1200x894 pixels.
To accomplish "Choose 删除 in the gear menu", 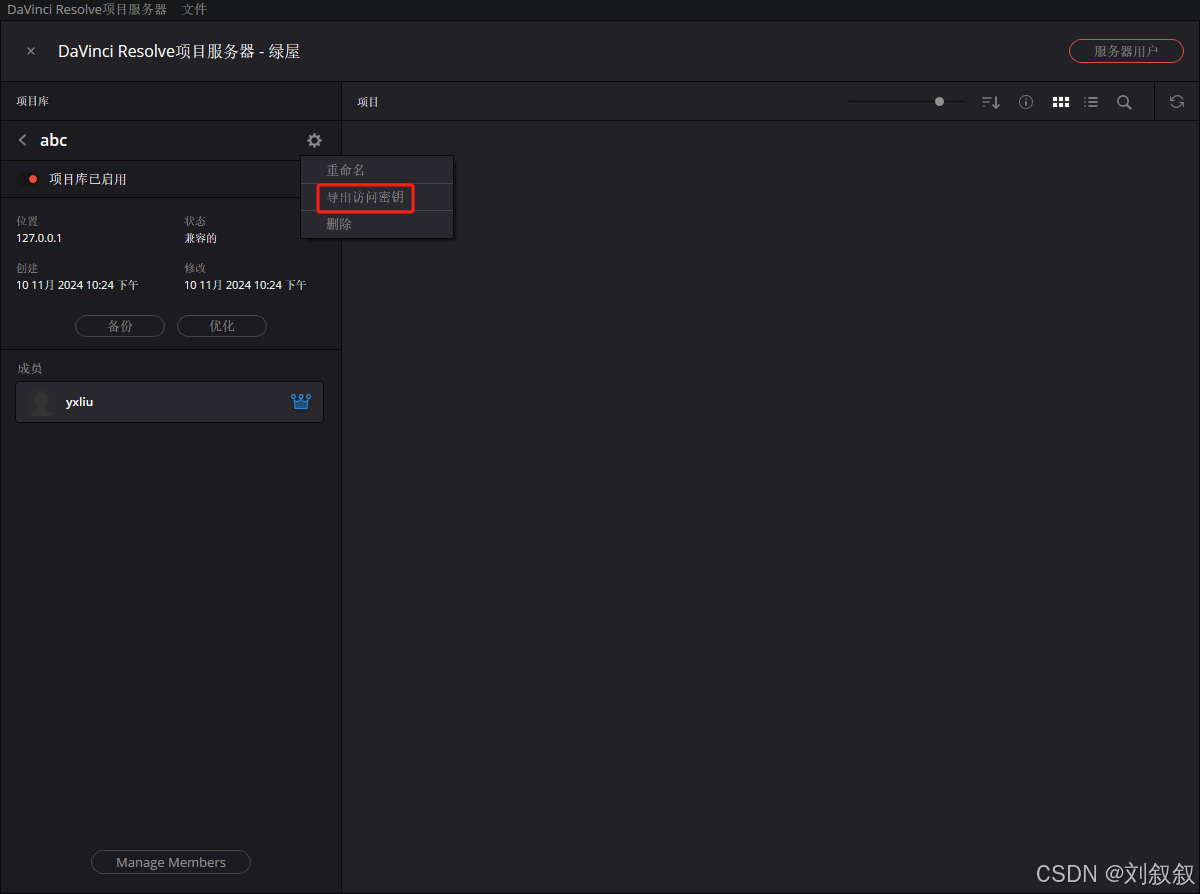I will 339,223.
